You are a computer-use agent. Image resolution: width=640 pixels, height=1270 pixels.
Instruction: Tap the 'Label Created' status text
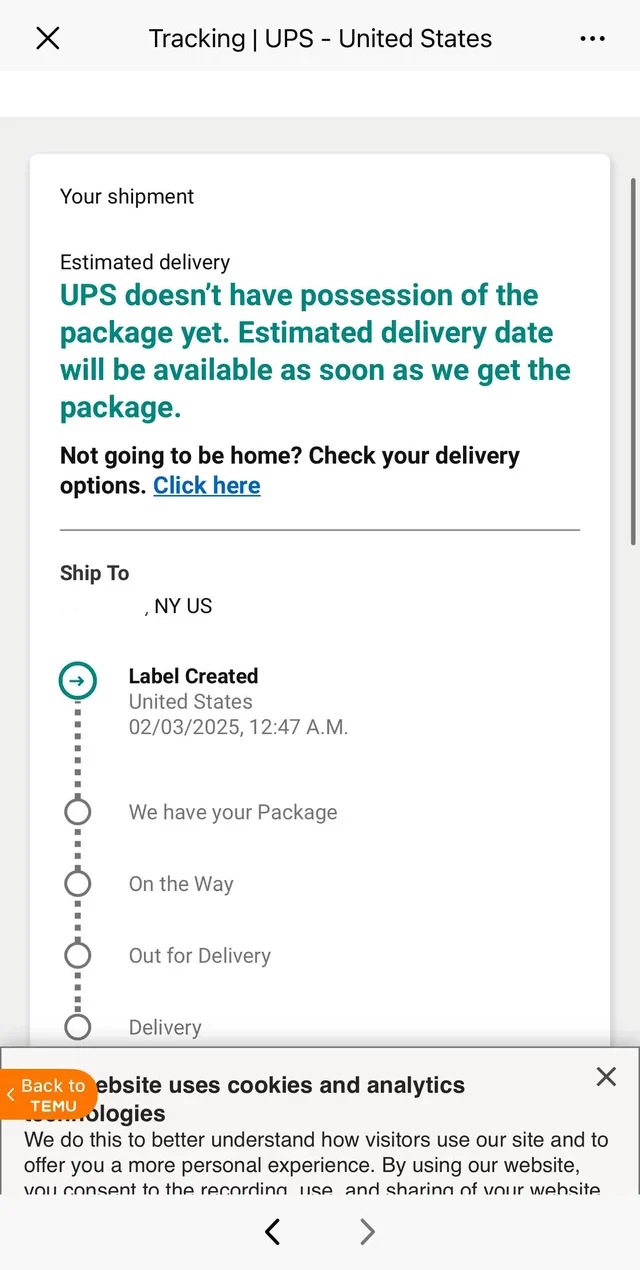193,676
